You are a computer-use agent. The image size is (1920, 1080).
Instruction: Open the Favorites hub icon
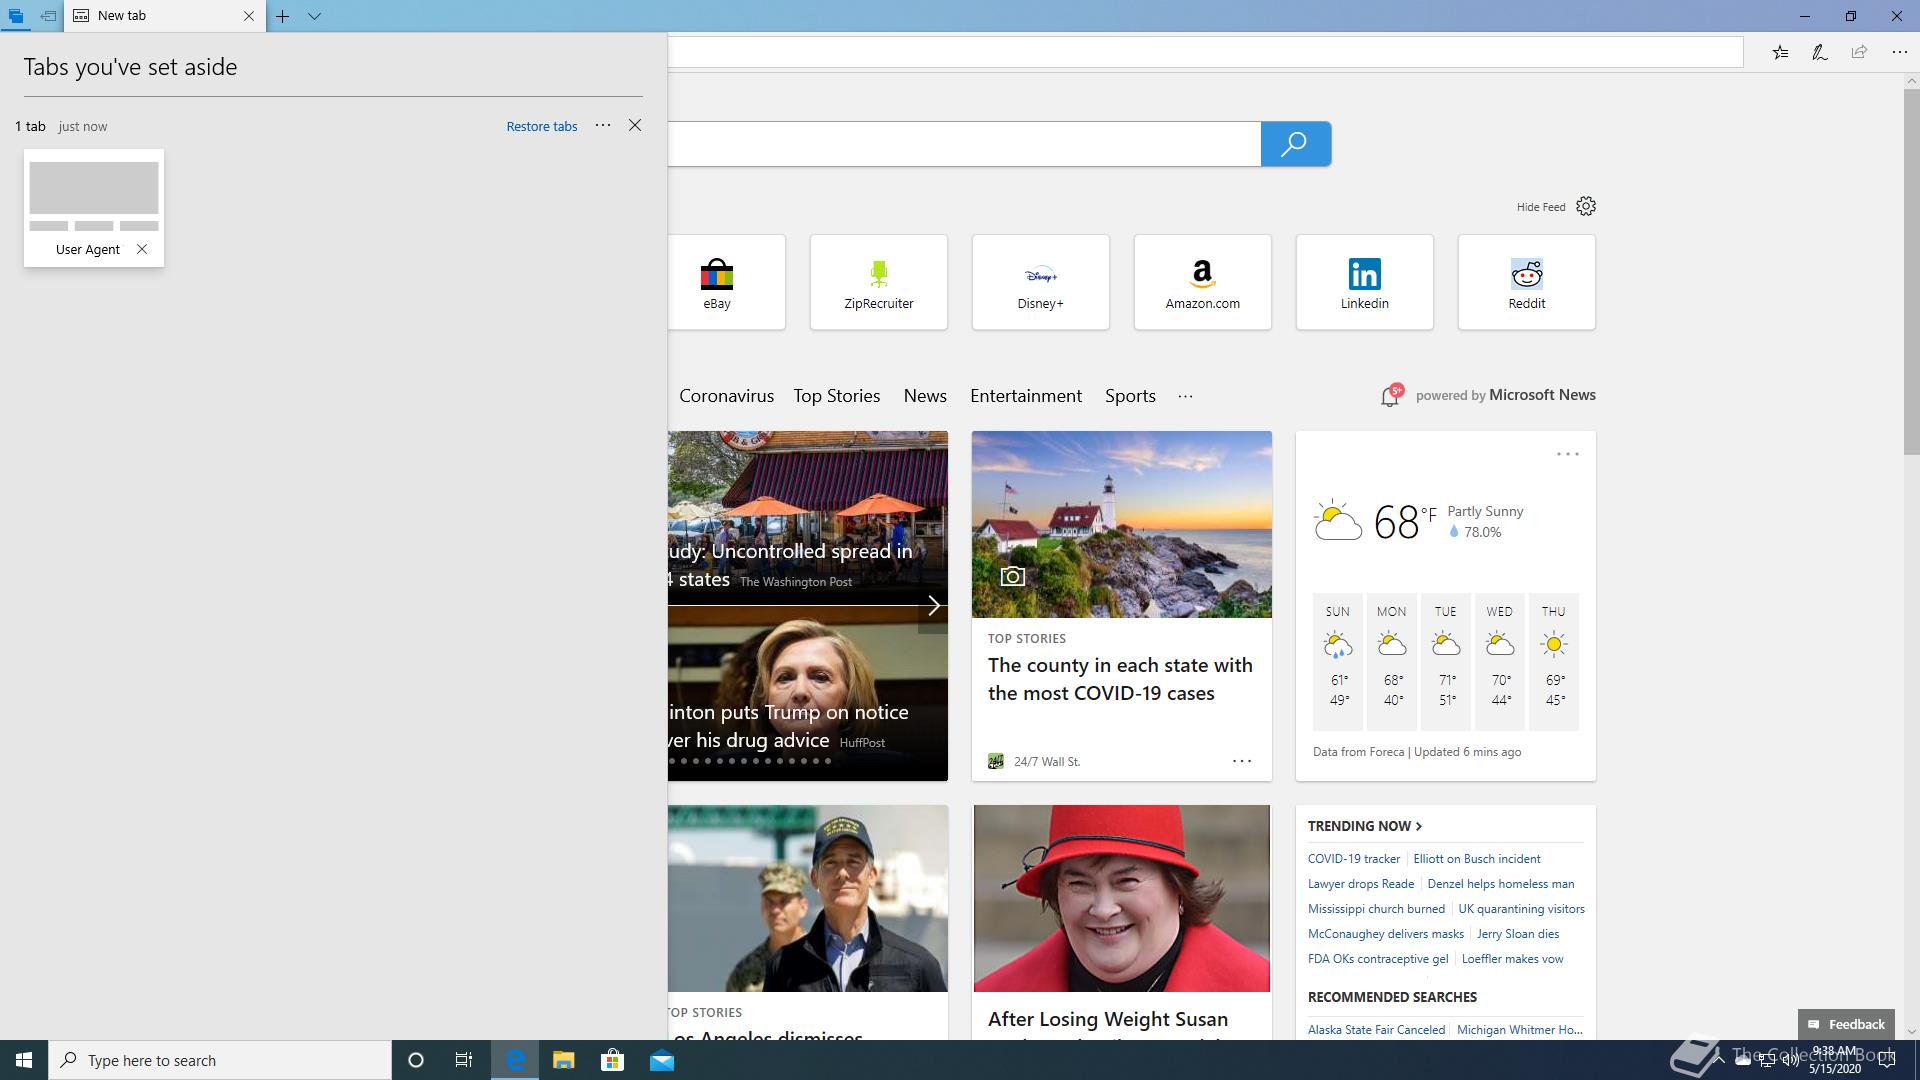coord(1780,52)
